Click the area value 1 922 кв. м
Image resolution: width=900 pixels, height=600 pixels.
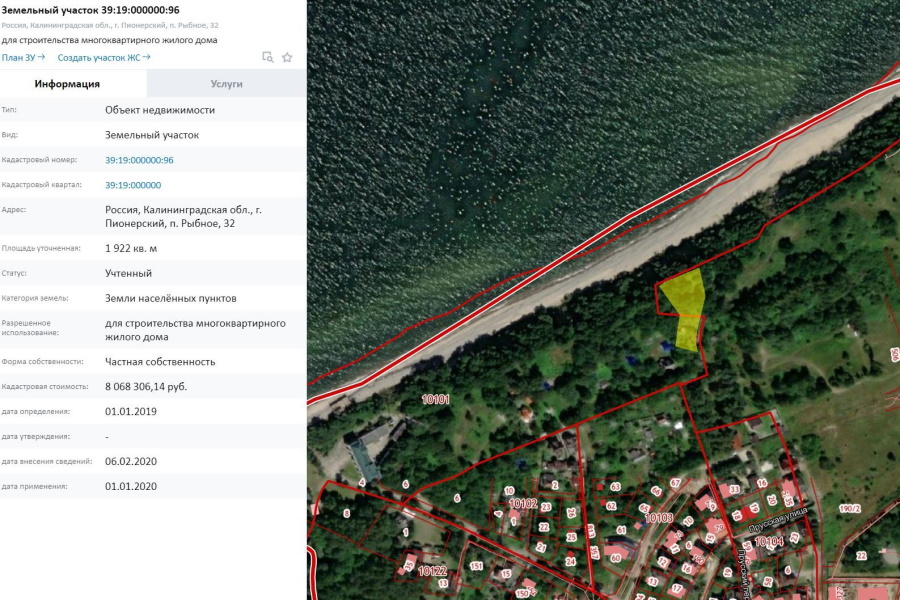click(x=131, y=248)
